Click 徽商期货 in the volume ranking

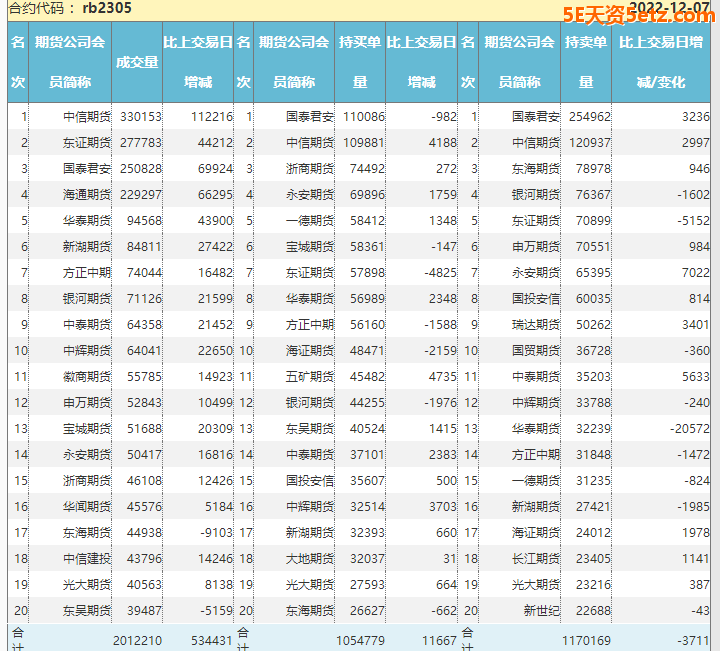pyautogui.click(x=87, y=377)
